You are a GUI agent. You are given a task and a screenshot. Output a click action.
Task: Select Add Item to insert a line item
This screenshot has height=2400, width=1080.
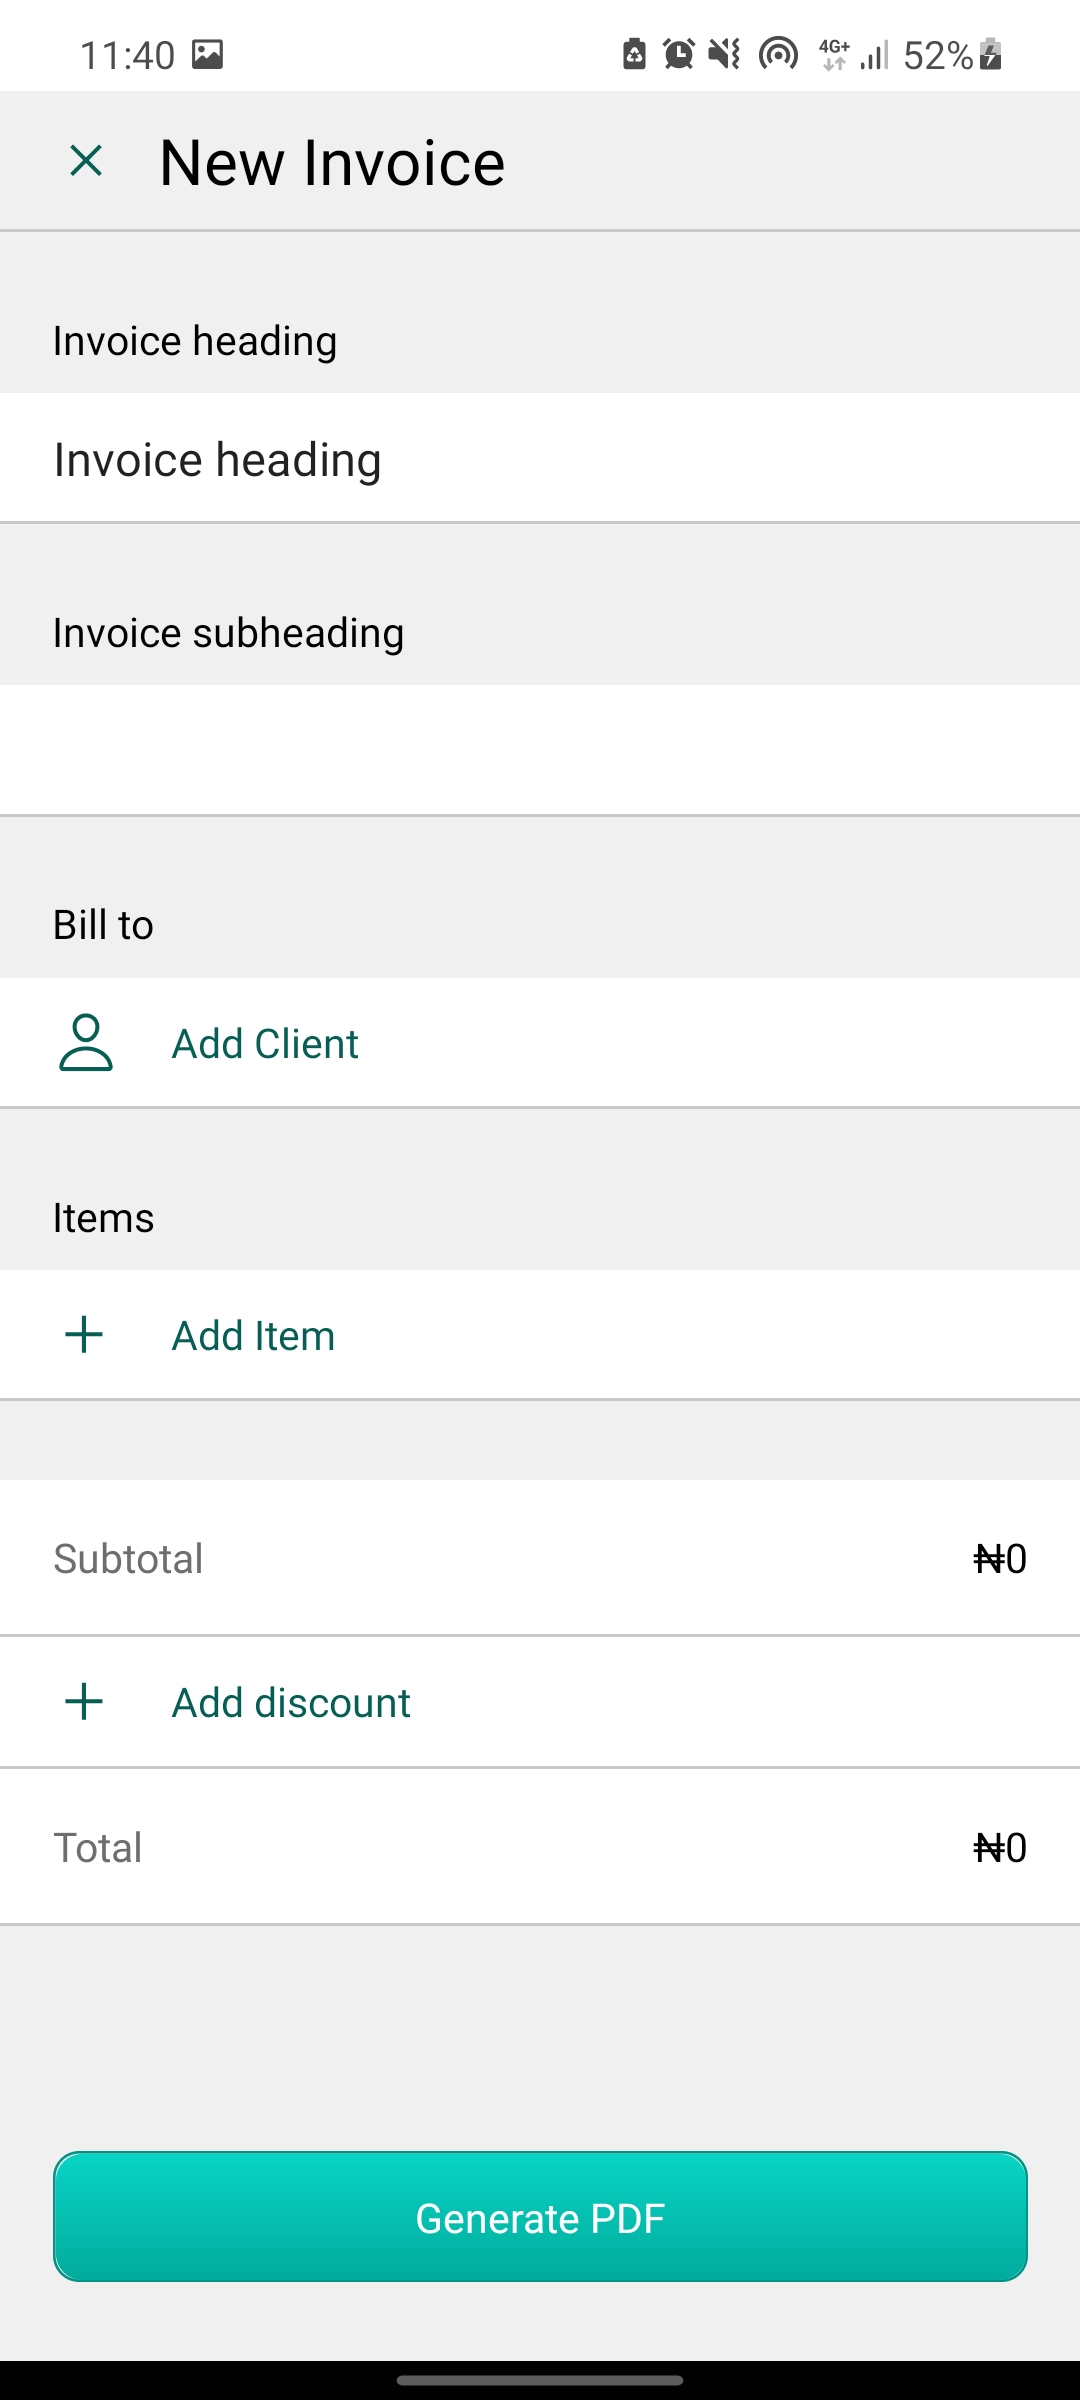[x=253, y=1334]
